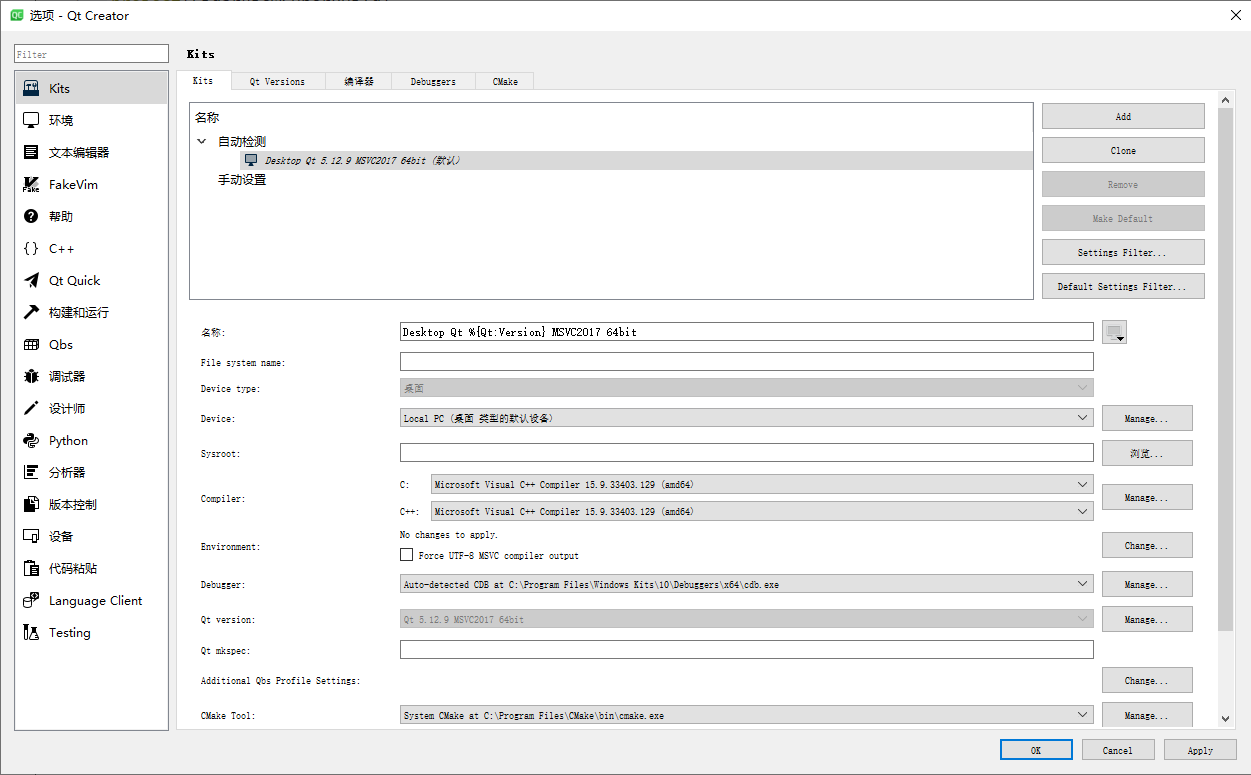Click Change... next to Environment
Viewport: 1251px width, 775px height.
(x=1147, y=545)
